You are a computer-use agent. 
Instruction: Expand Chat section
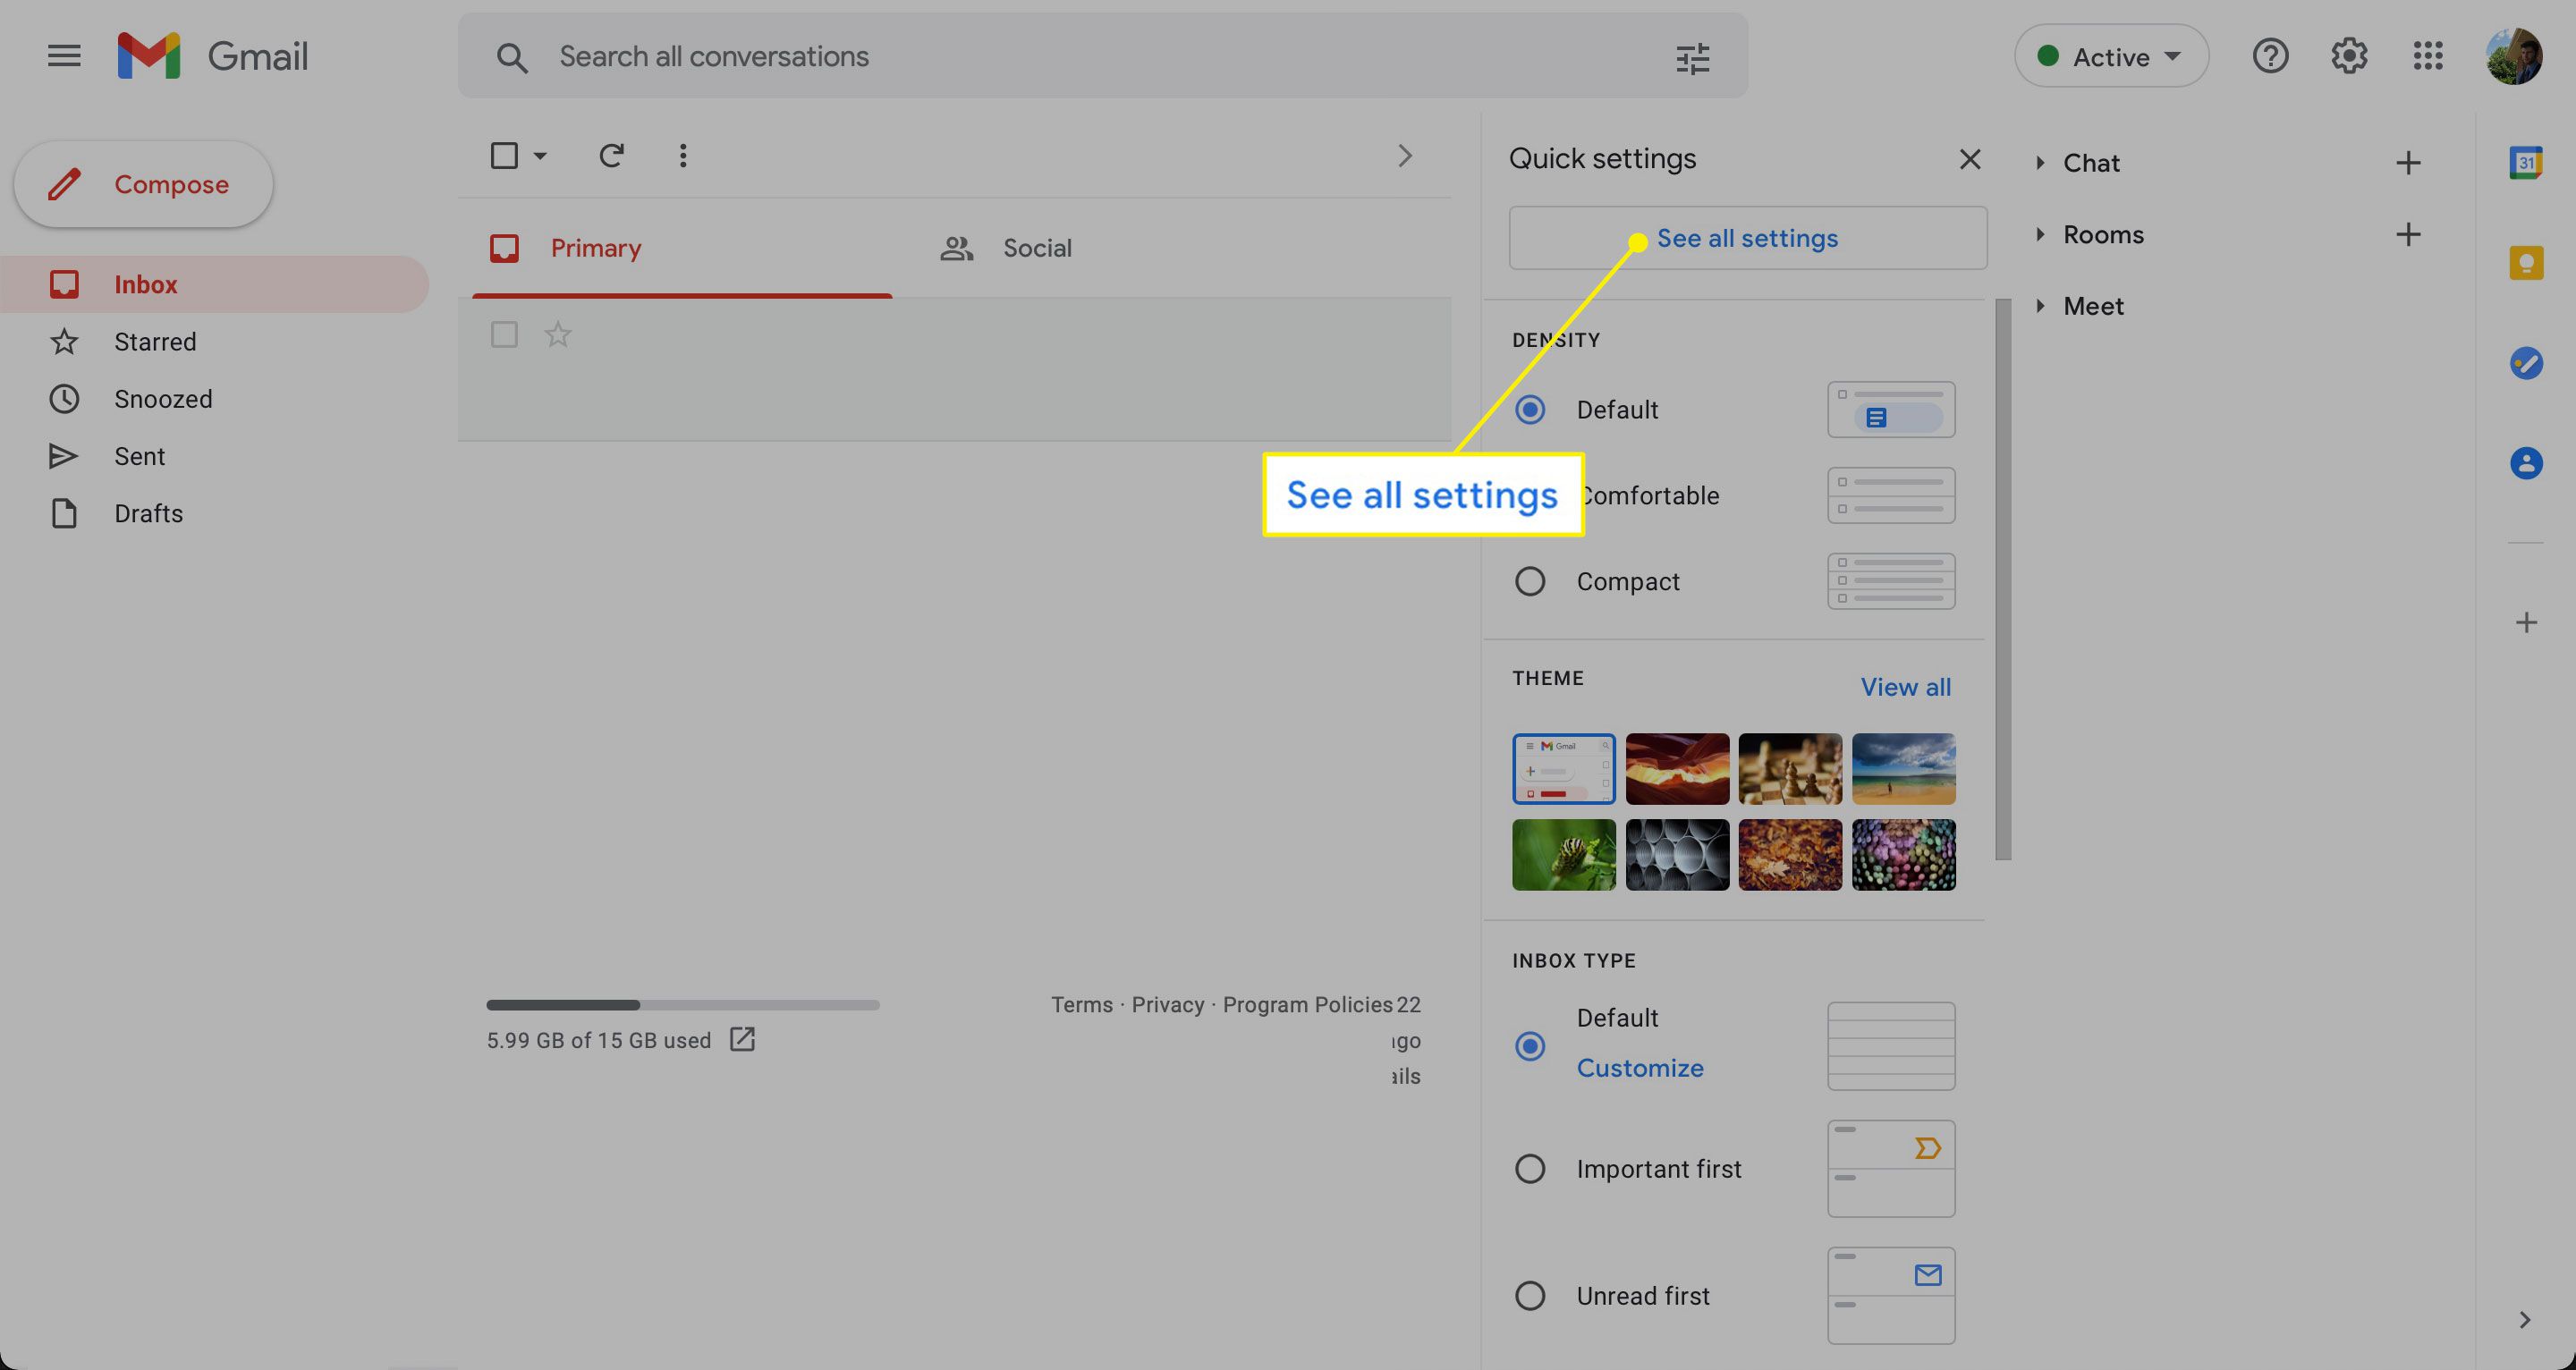2039,160
